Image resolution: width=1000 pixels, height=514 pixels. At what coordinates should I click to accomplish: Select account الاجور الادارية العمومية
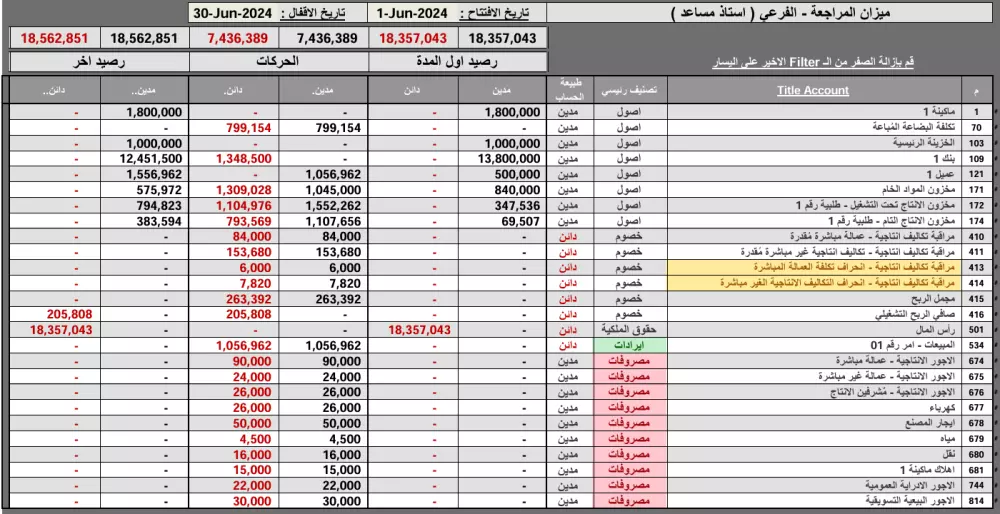click(812, 485)
